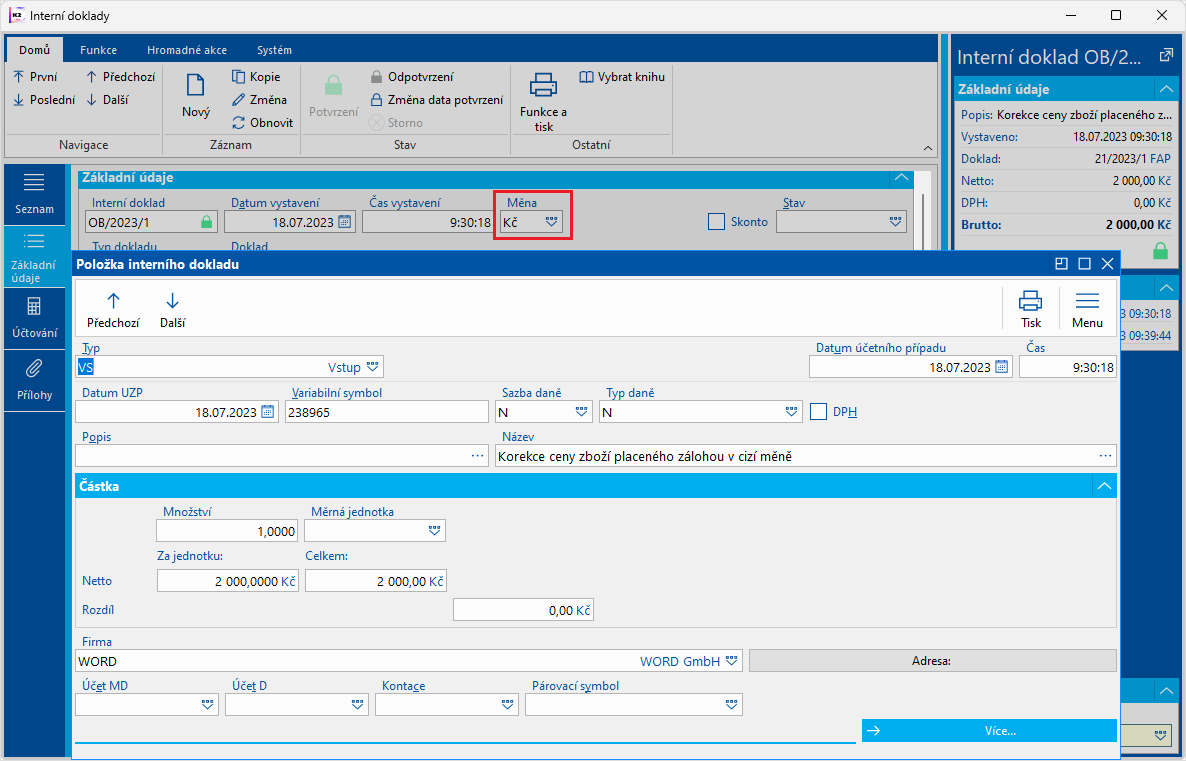The height and width of the screenshot is (761, 1186).
Task: Switch to Domů ribbon tab
Action: point(35,50)
